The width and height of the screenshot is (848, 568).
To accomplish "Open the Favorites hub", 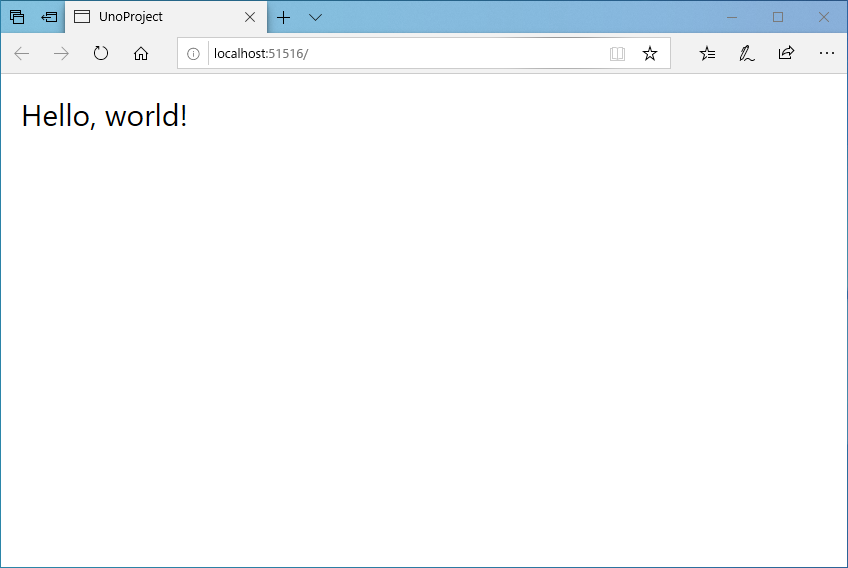I will (707, 54).
